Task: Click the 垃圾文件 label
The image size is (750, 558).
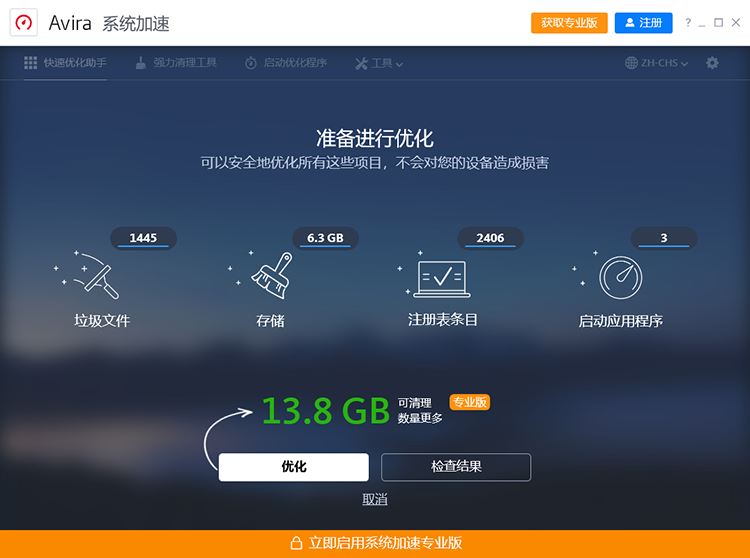Action: pos(102,320)
